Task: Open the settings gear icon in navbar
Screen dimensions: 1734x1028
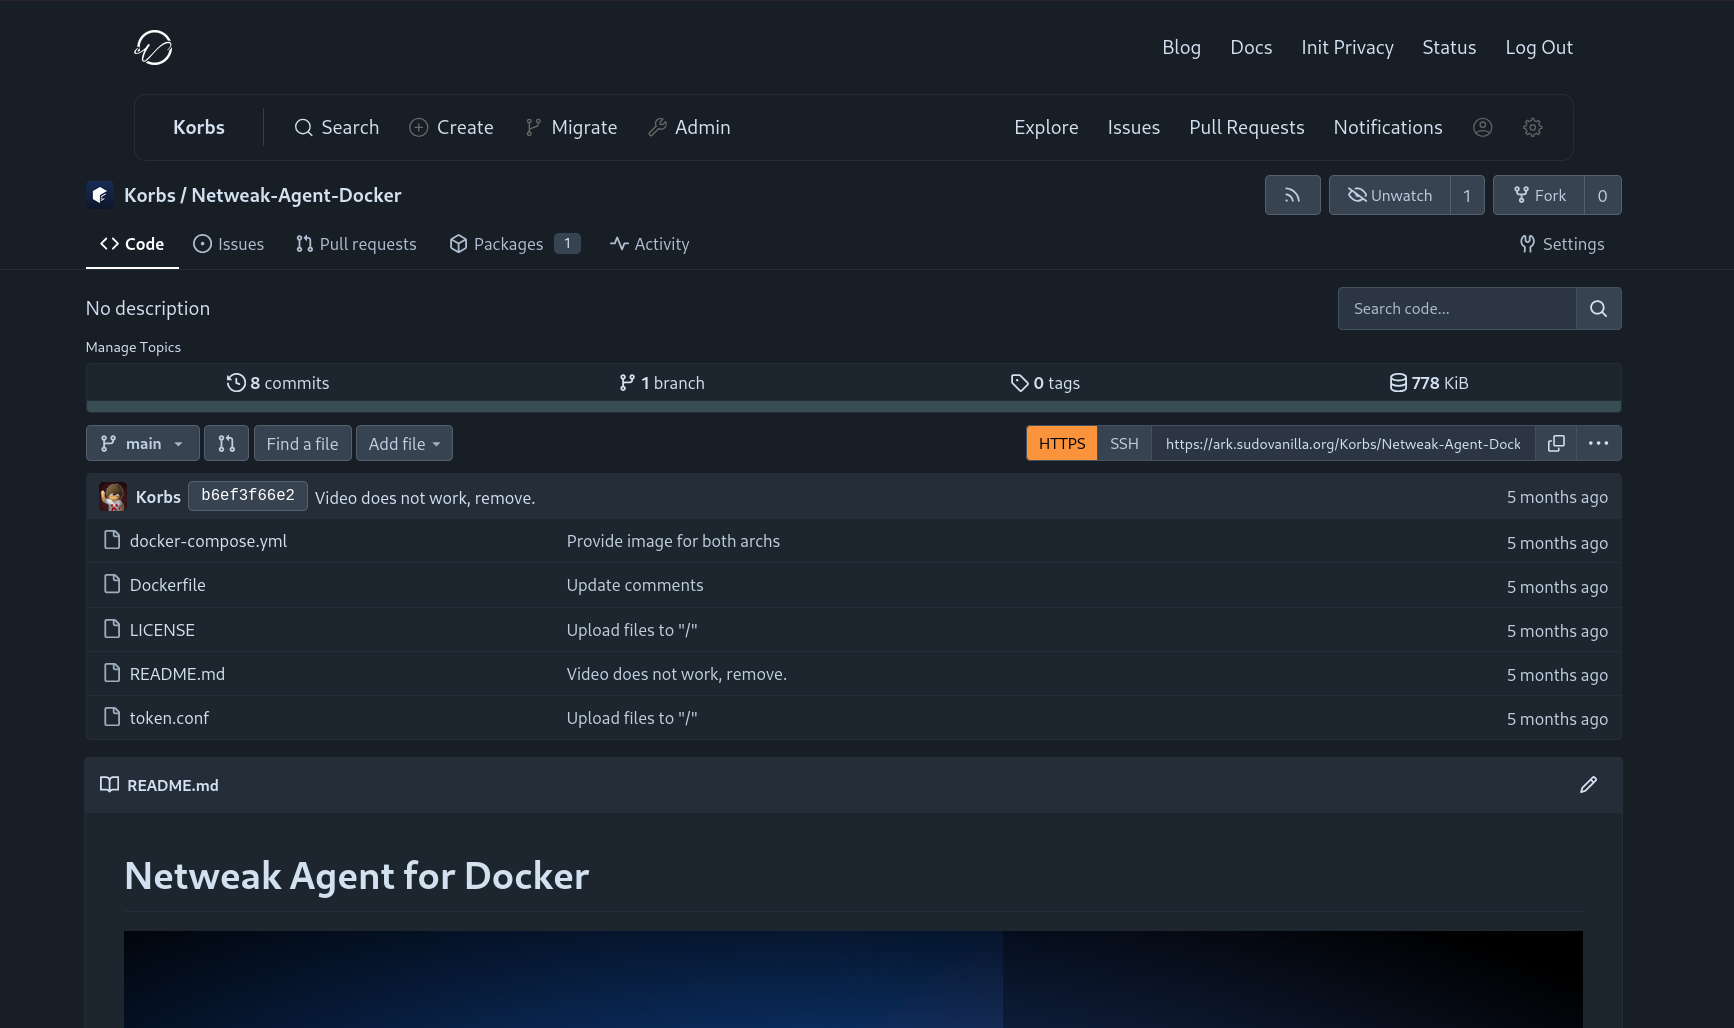Action: [1533, 127]
